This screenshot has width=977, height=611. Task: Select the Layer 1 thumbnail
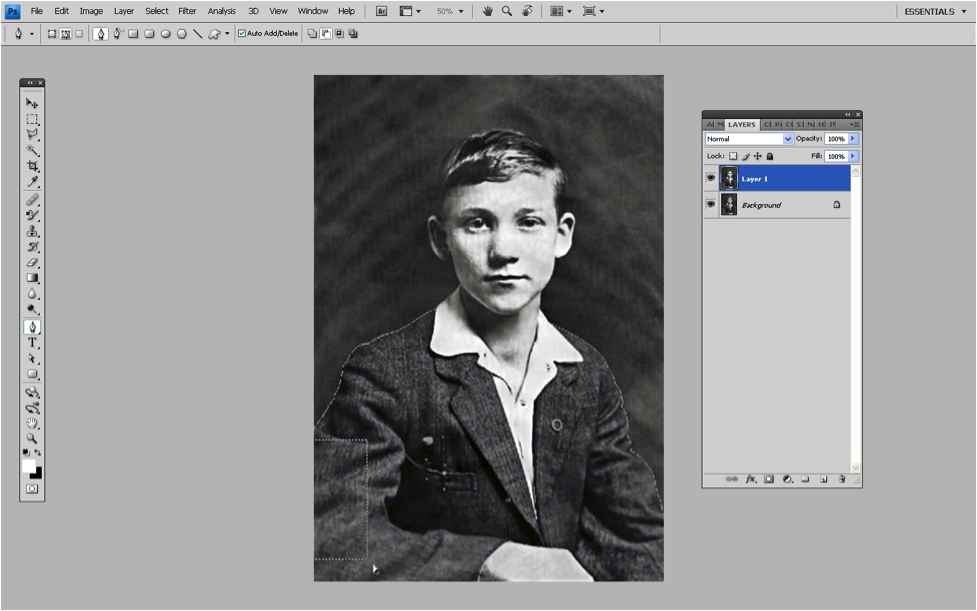click(729, 178)
